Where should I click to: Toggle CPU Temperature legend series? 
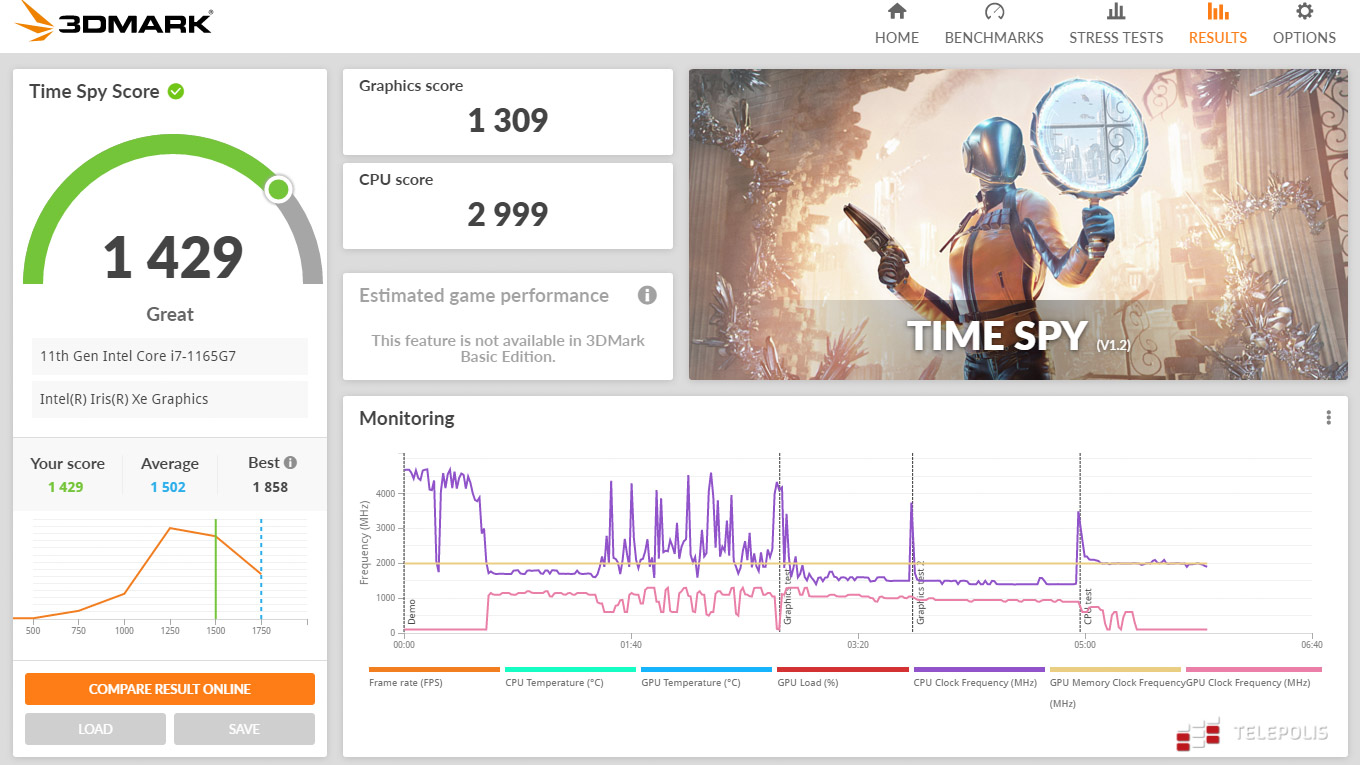click(554, 682)
